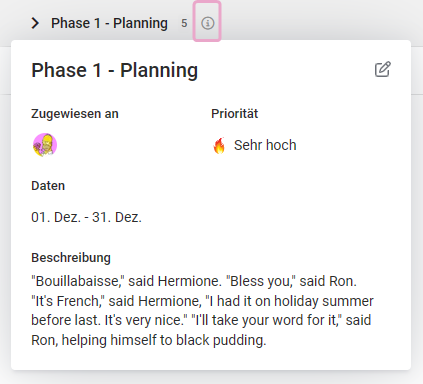The width and height of the screenshot is (423, 384).
Task: Click the gray header bar outside the popup
Action: tap(317, 20)
